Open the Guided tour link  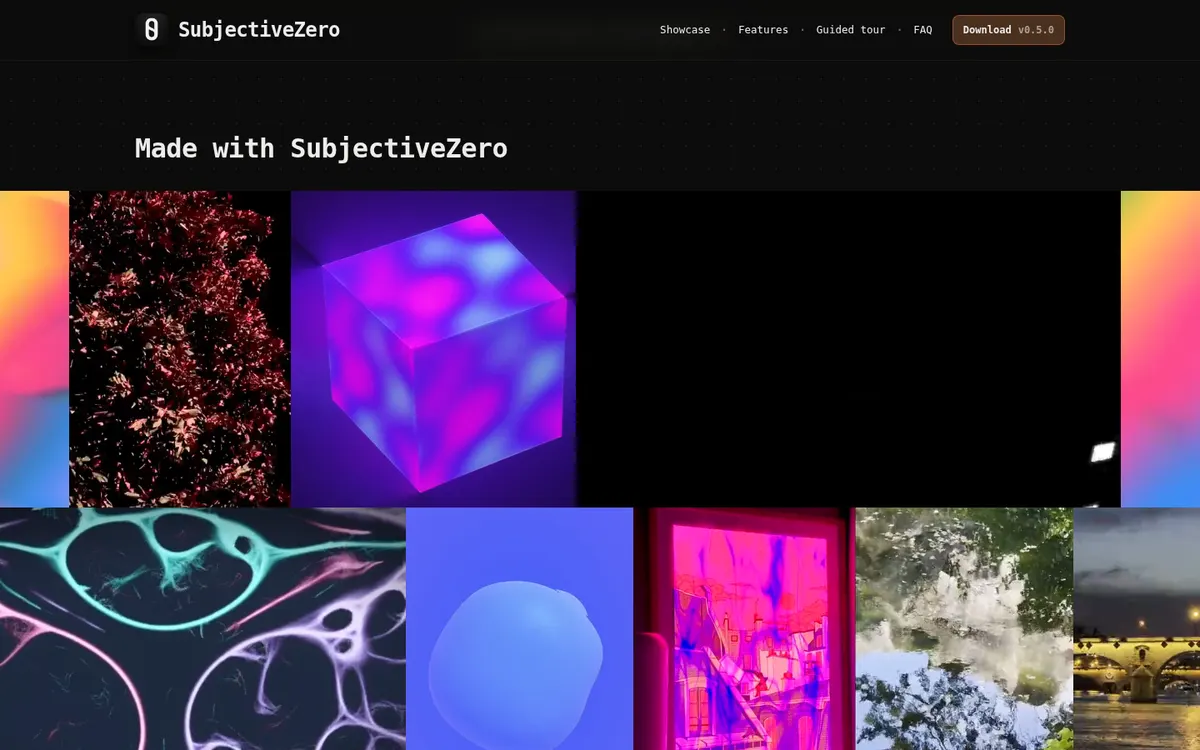(850, 30)
